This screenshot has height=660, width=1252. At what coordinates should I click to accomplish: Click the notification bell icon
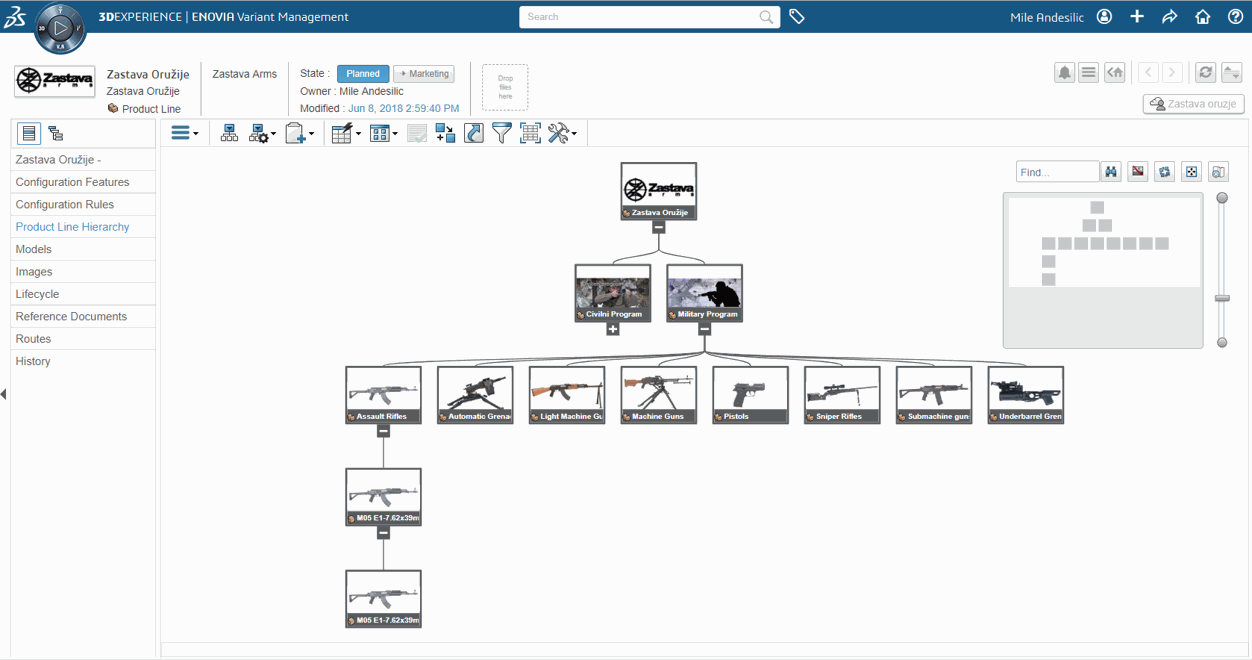(1064, 72)
